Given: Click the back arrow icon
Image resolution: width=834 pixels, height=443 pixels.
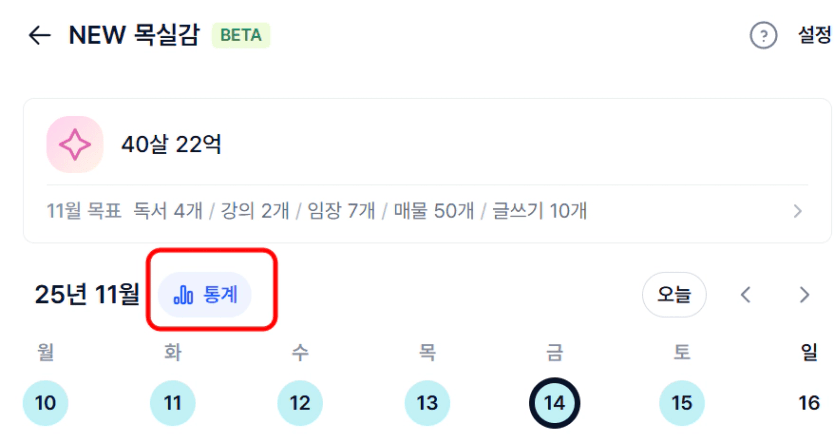Looking at the screenshot, I should click(39, 36).
